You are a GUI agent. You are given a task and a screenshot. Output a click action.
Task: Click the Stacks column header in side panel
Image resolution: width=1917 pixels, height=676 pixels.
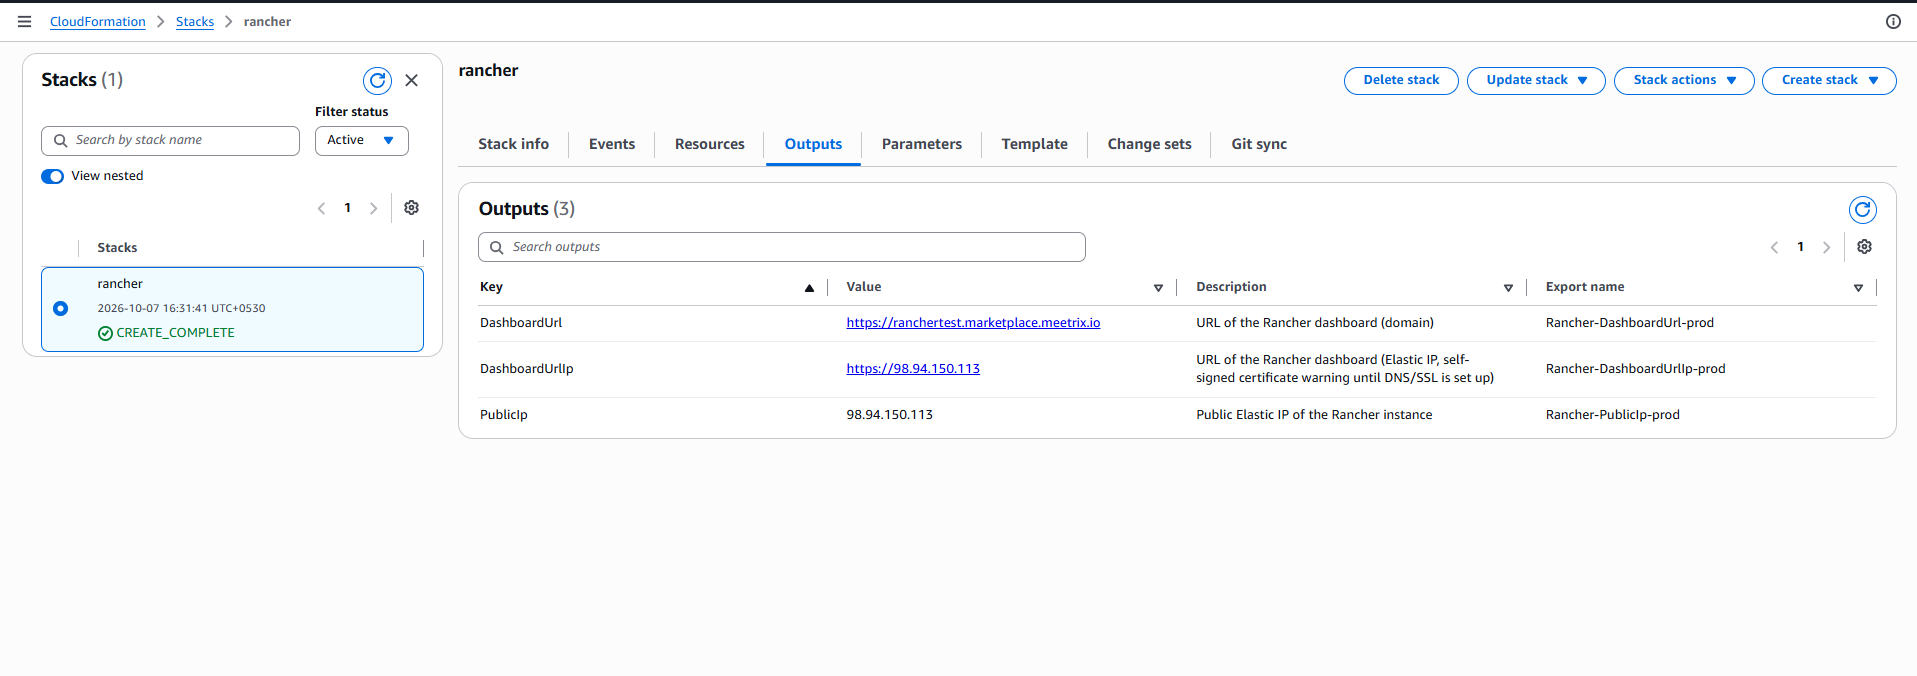117,248
